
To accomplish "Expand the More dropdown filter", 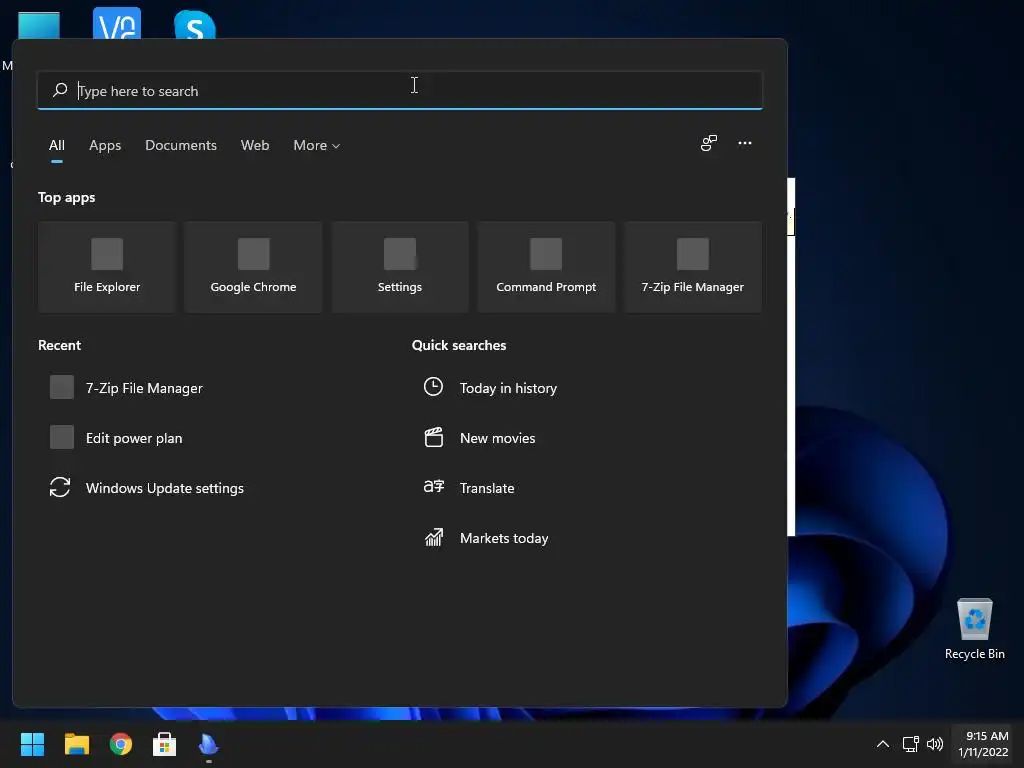I will [317, 145].
